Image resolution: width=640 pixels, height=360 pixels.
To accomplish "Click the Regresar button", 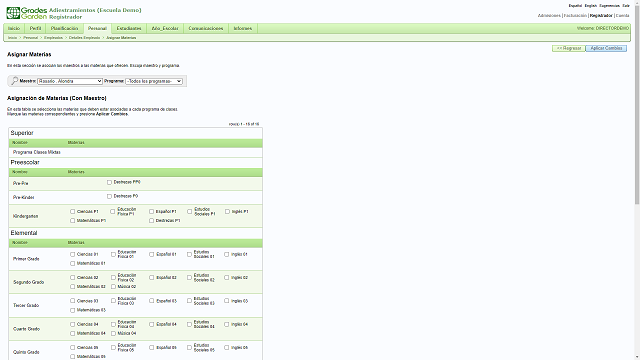I will click(x=569, y=48).
